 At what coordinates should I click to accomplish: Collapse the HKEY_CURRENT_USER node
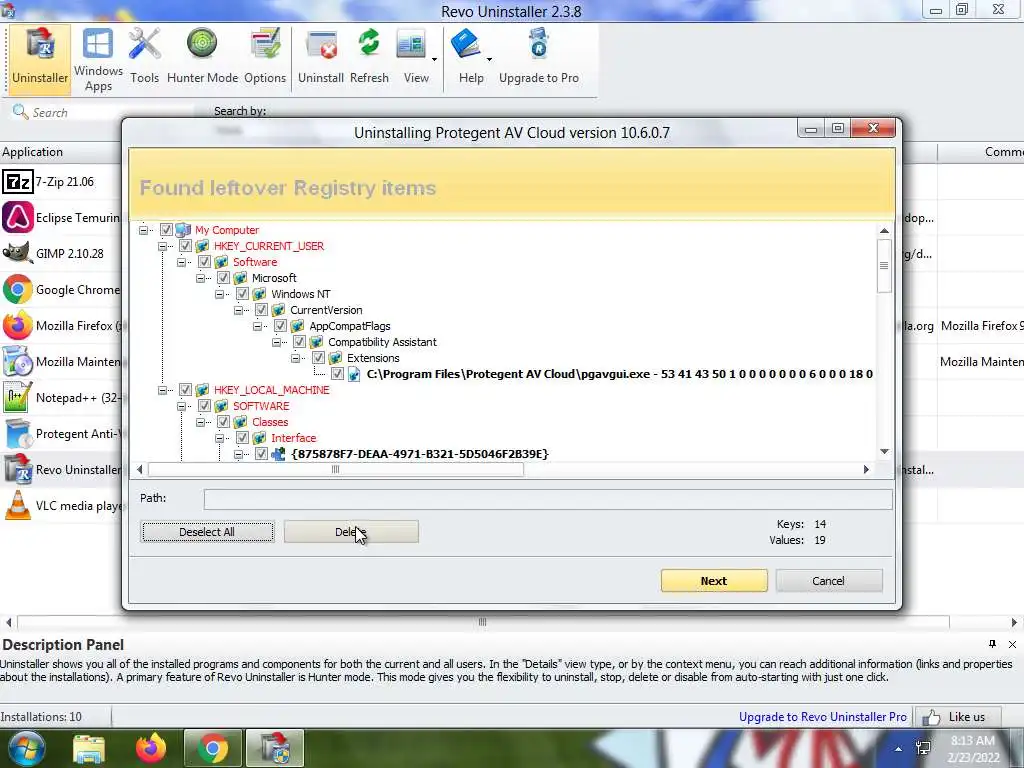pos(163,246)
